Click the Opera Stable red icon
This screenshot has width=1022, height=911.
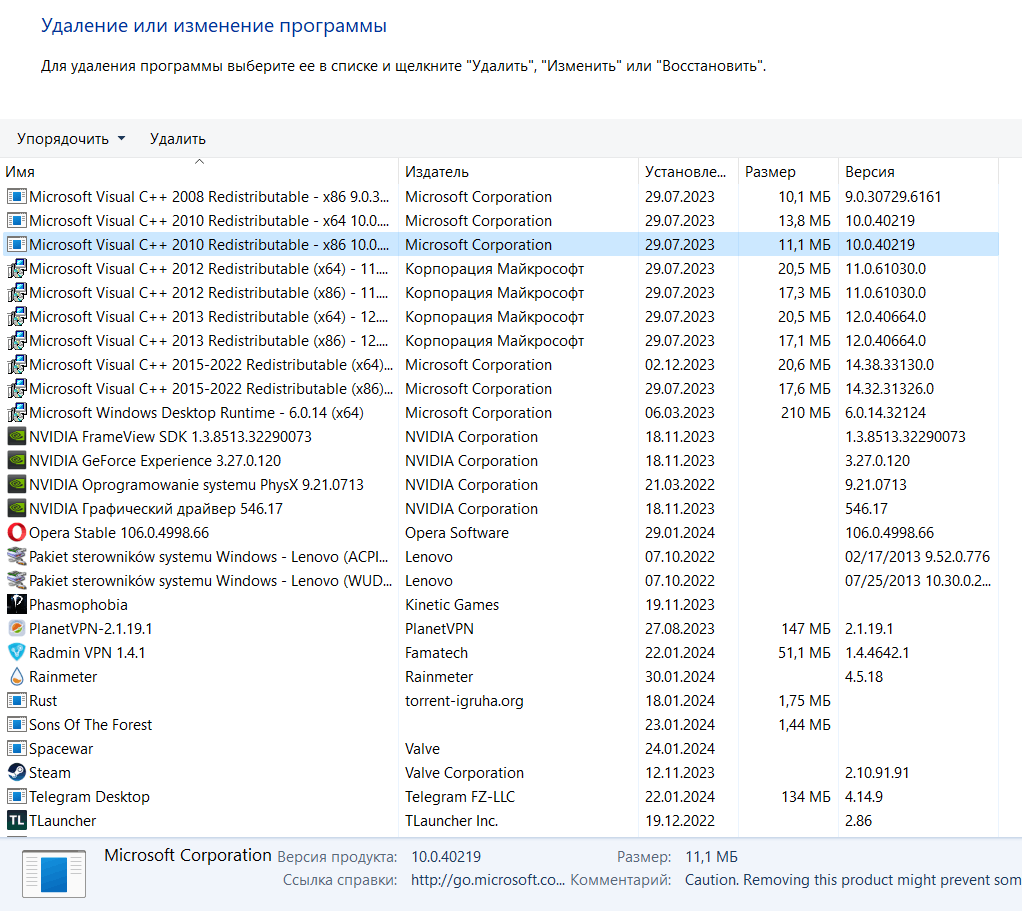click(17, 533)
